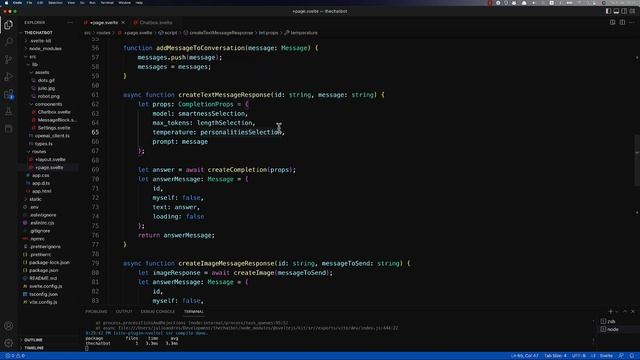The image size is (640, 360).
Task: Open the customize layout icon
Action: (x=632, y=11)
